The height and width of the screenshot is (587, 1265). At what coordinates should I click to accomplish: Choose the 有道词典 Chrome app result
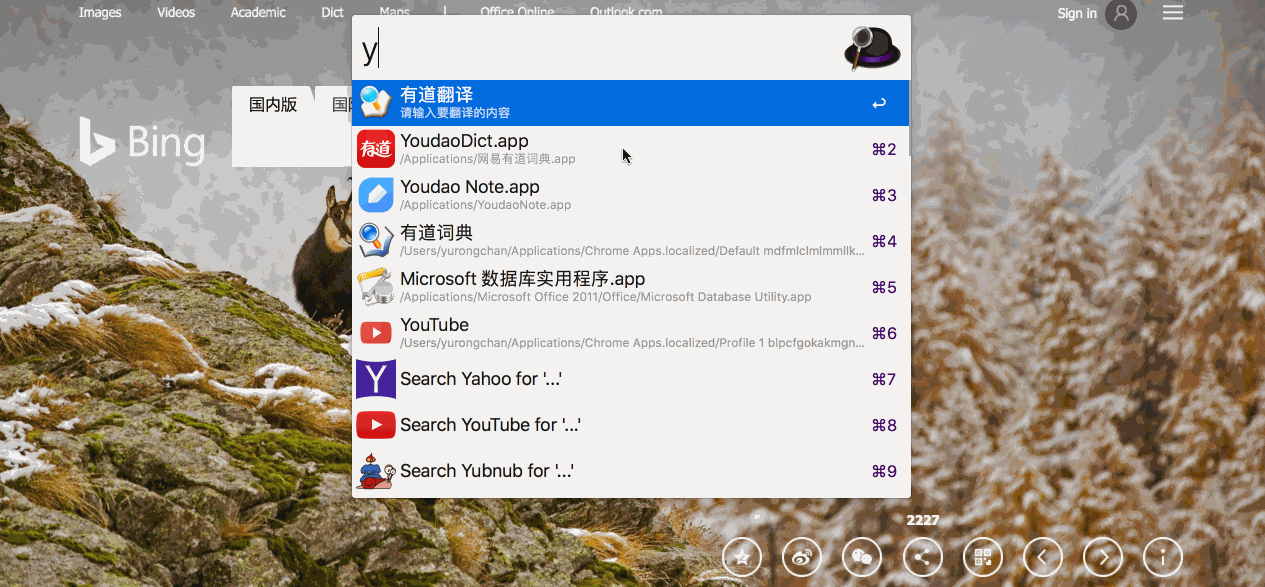[631, 241]
